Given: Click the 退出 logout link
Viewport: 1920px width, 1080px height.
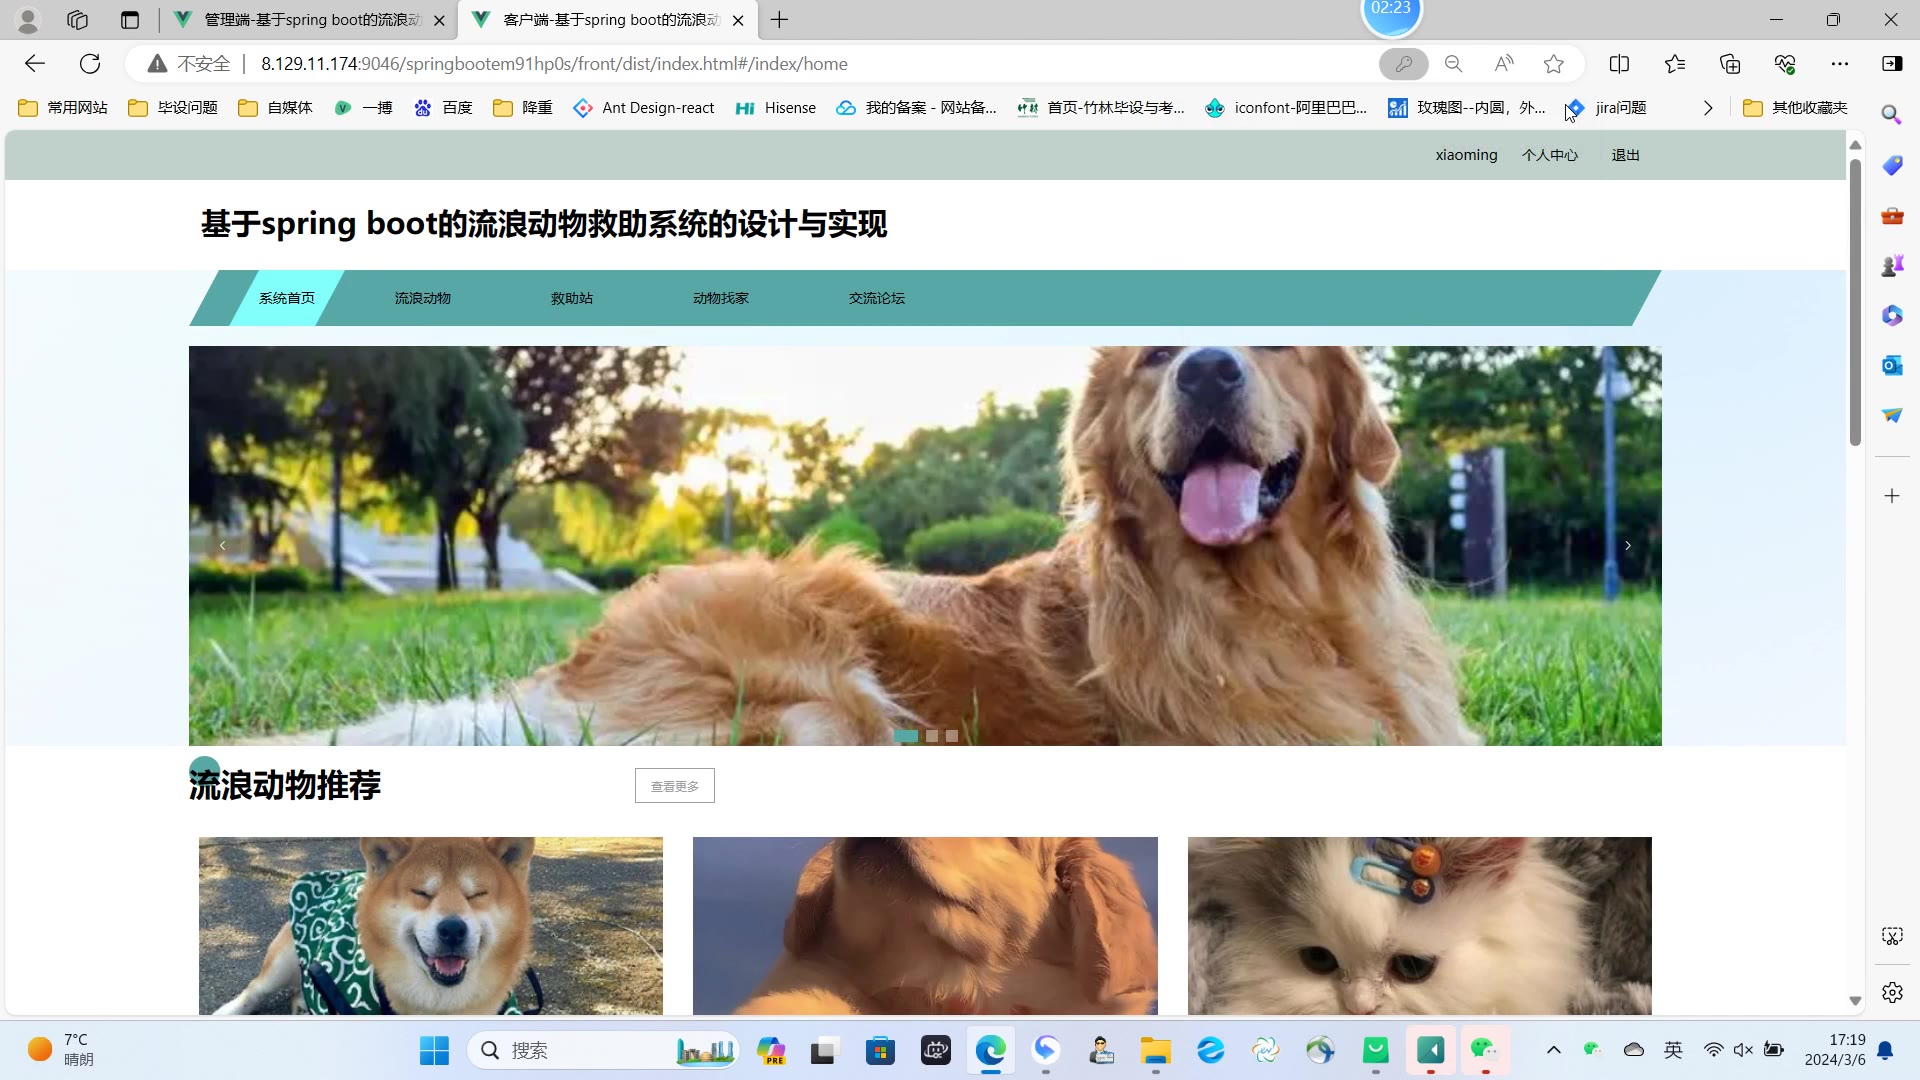Looking at the screenshot, I should 1625,155.
